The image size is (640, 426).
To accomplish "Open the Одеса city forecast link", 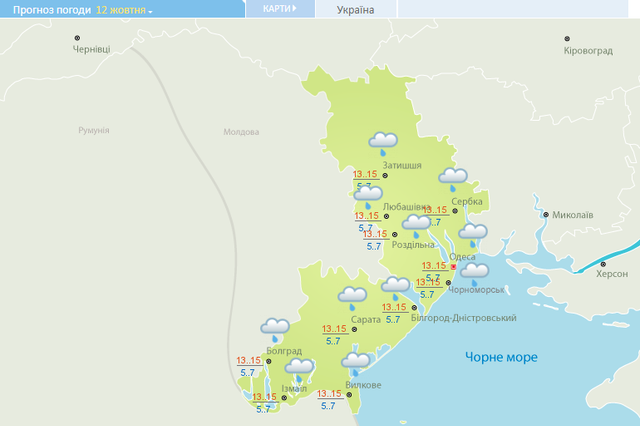I will point(462,257).
